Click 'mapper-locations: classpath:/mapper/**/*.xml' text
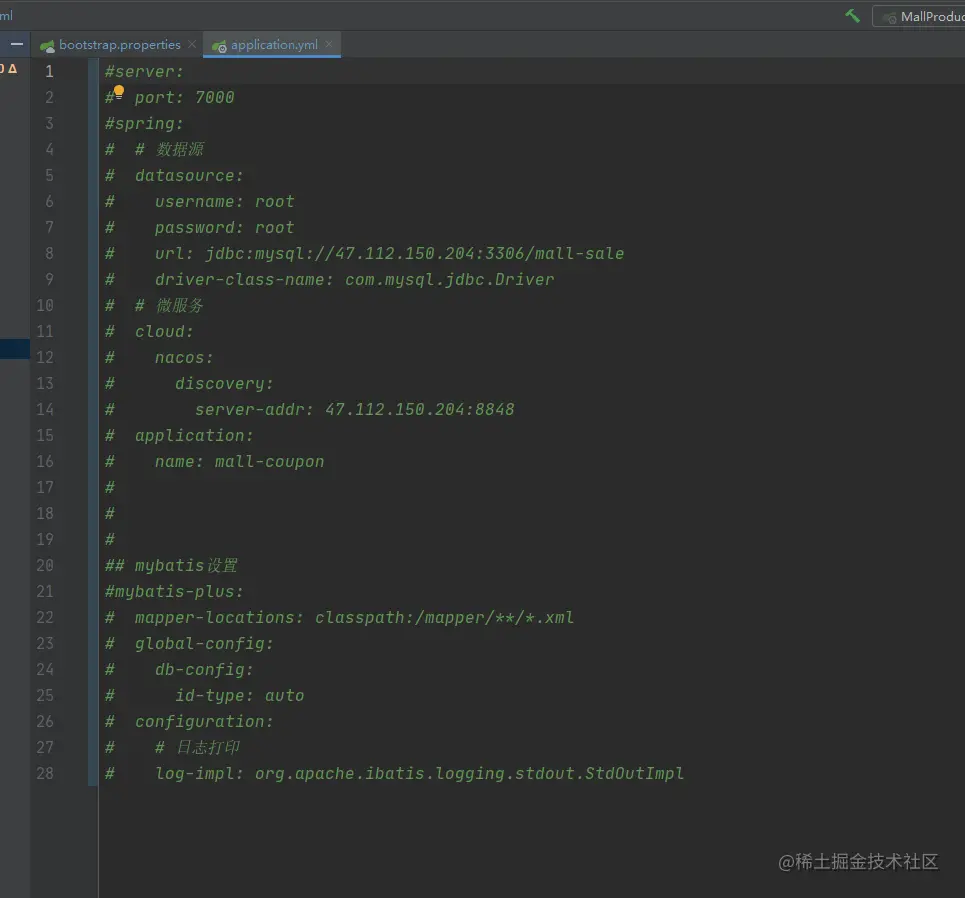965x898 pixels. pos(354,617)
